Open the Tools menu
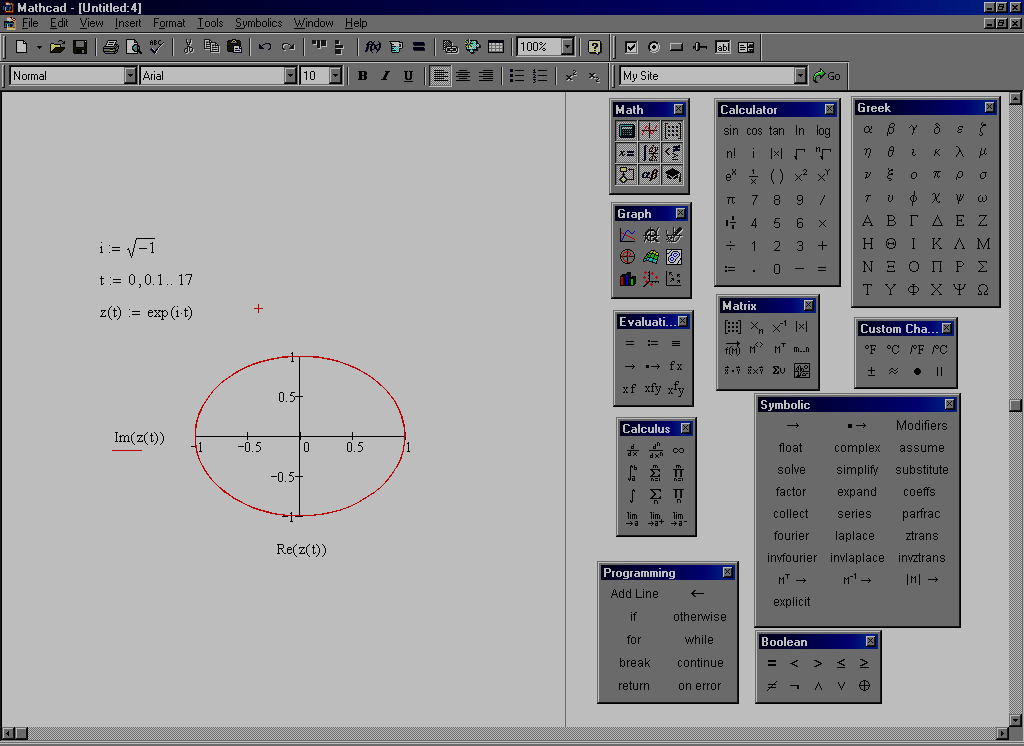The height and width of the screenshot is (746, 1024). pos(210,23)
